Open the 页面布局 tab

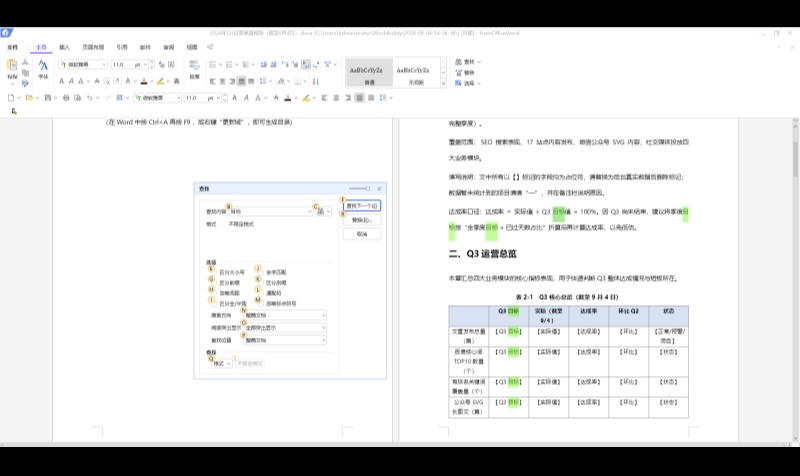point(93,47)
